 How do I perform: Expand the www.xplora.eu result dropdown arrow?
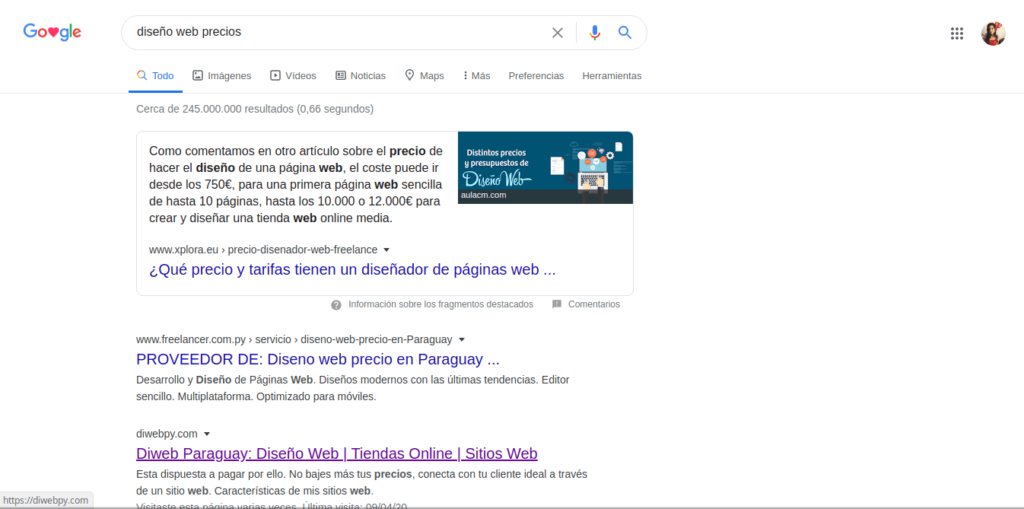(387, 250)
